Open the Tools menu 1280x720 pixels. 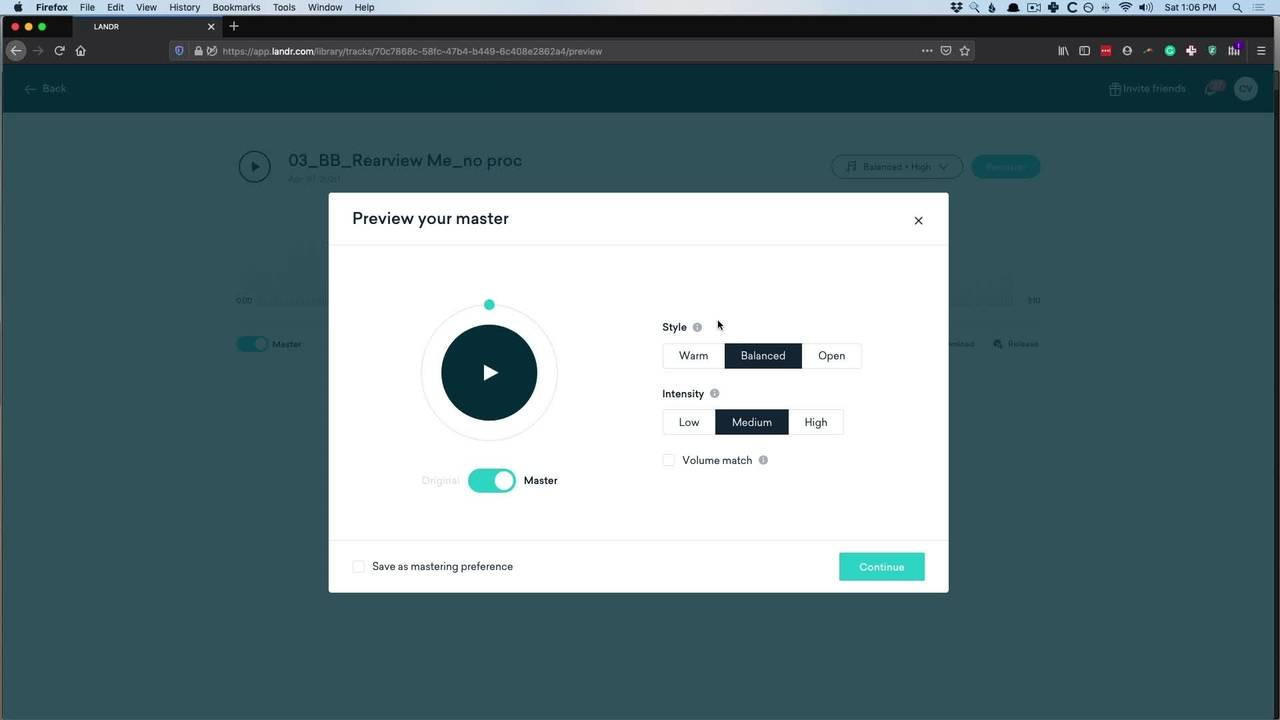coord(284,7)
